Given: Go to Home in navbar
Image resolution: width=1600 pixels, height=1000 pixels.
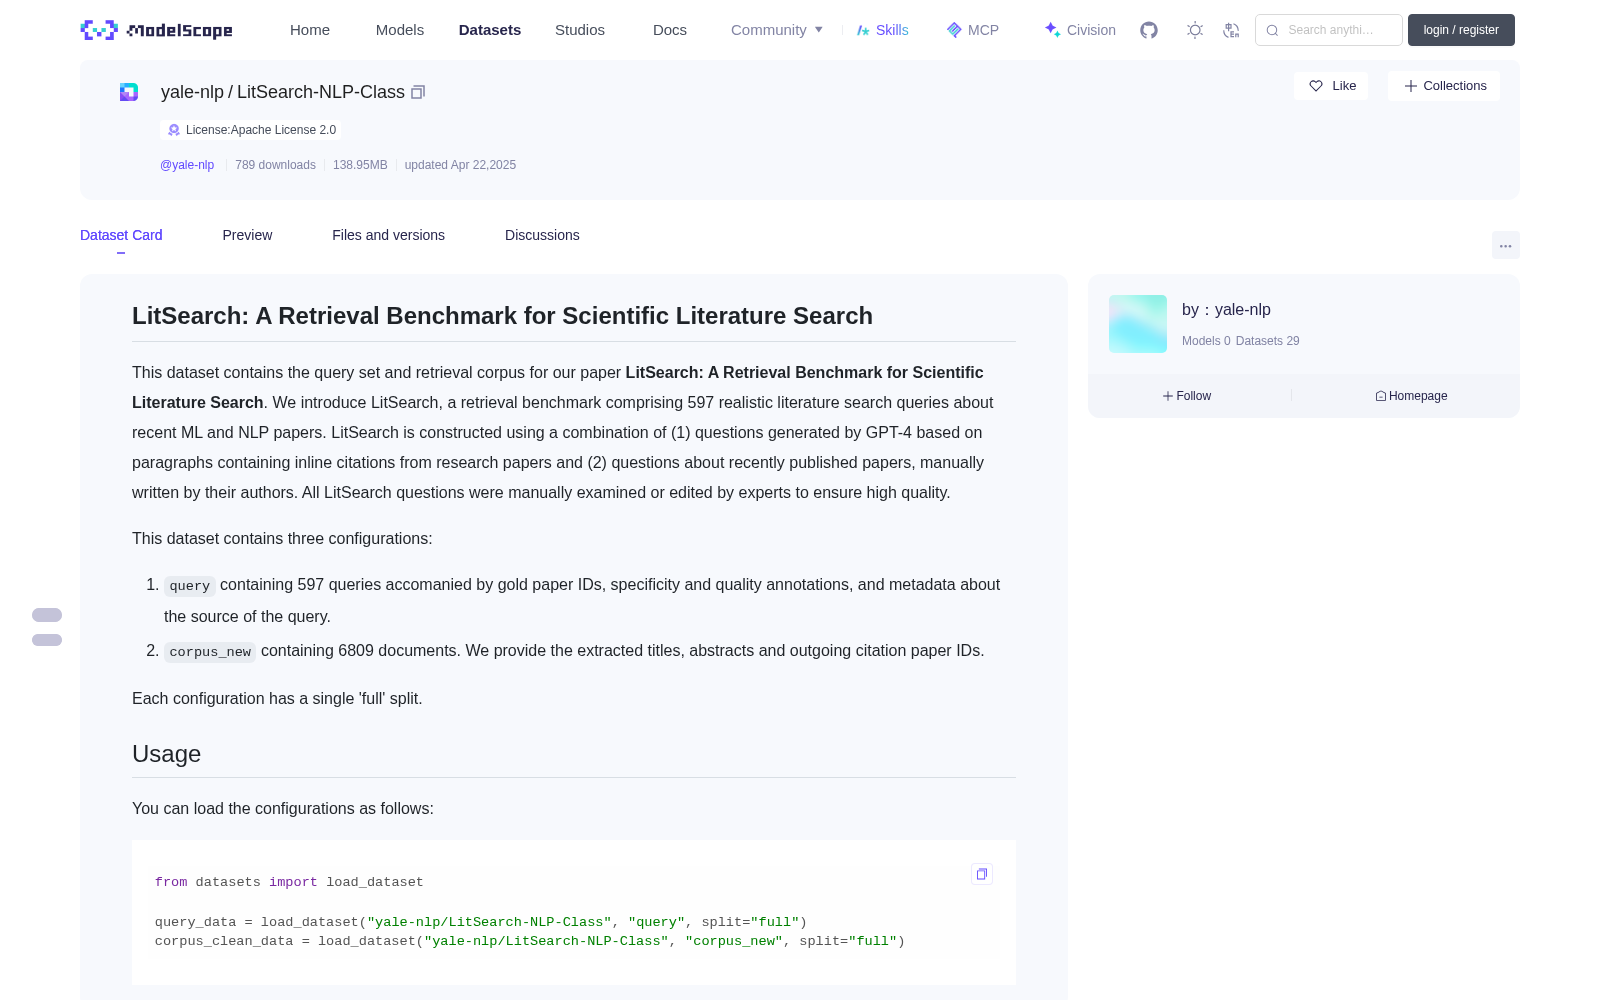Looking at the screenshot, I should coord(310,30).
